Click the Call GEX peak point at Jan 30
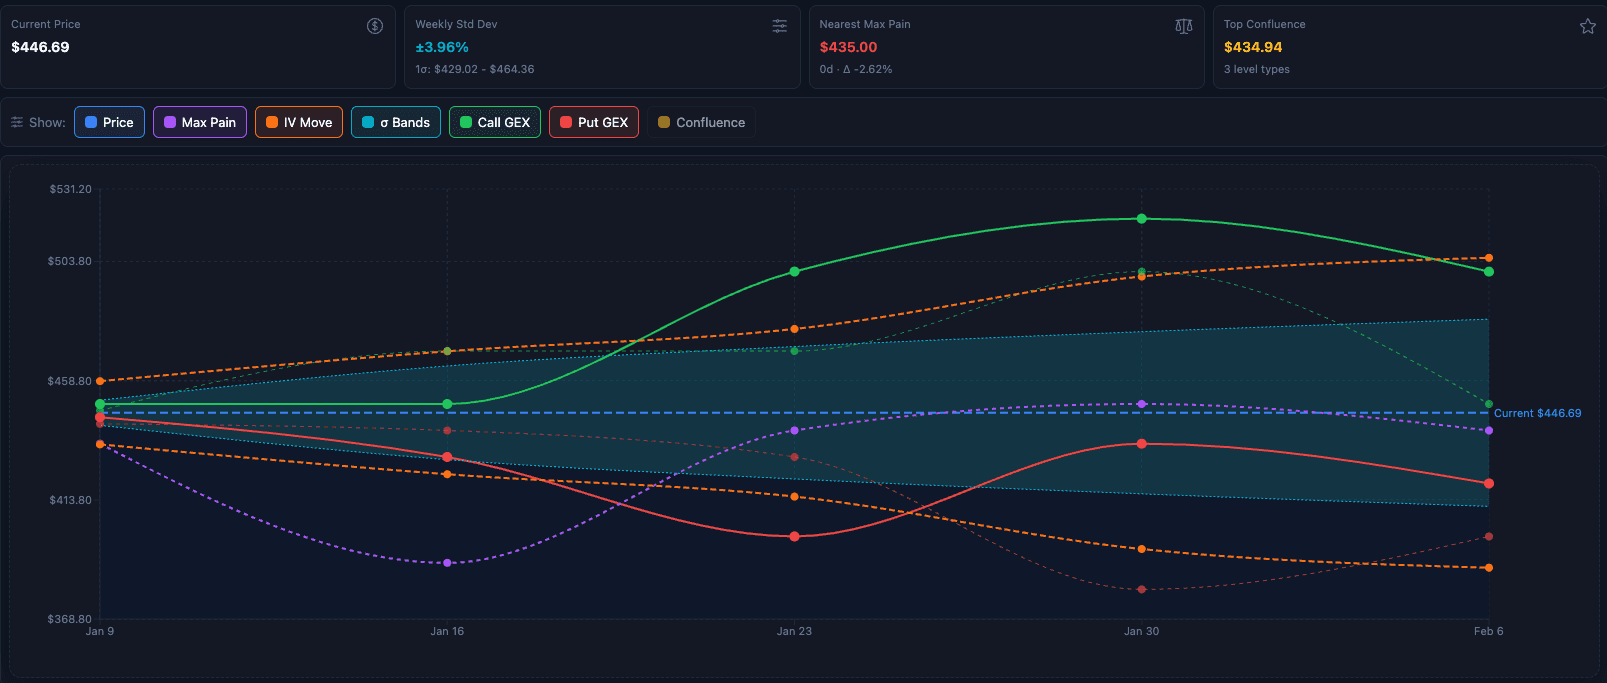Image resolution: width=1607 pixels, height=683 pixels. click(1142, 218)
